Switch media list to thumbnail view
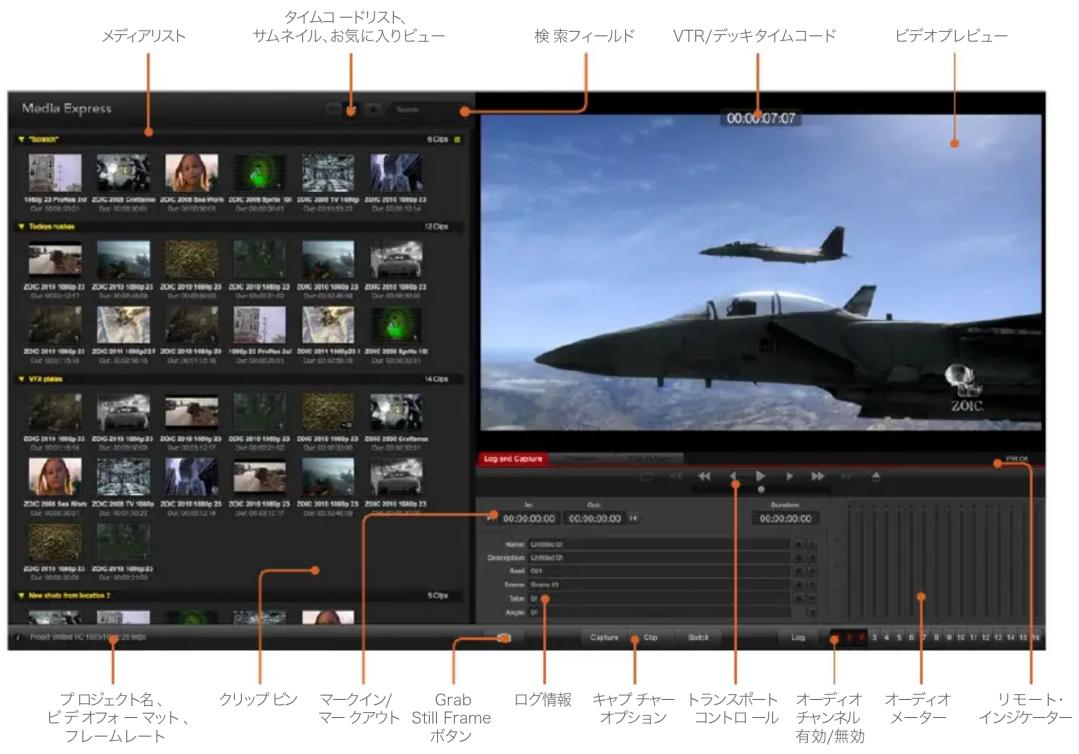 point(351,109)
